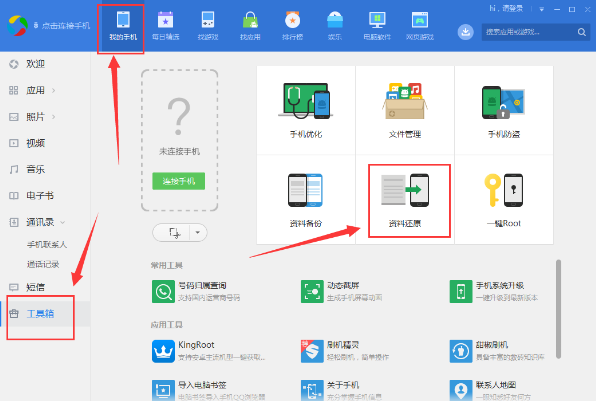
Task: Launch the 一键Root key icon tool
Action: tap(504, 200)
